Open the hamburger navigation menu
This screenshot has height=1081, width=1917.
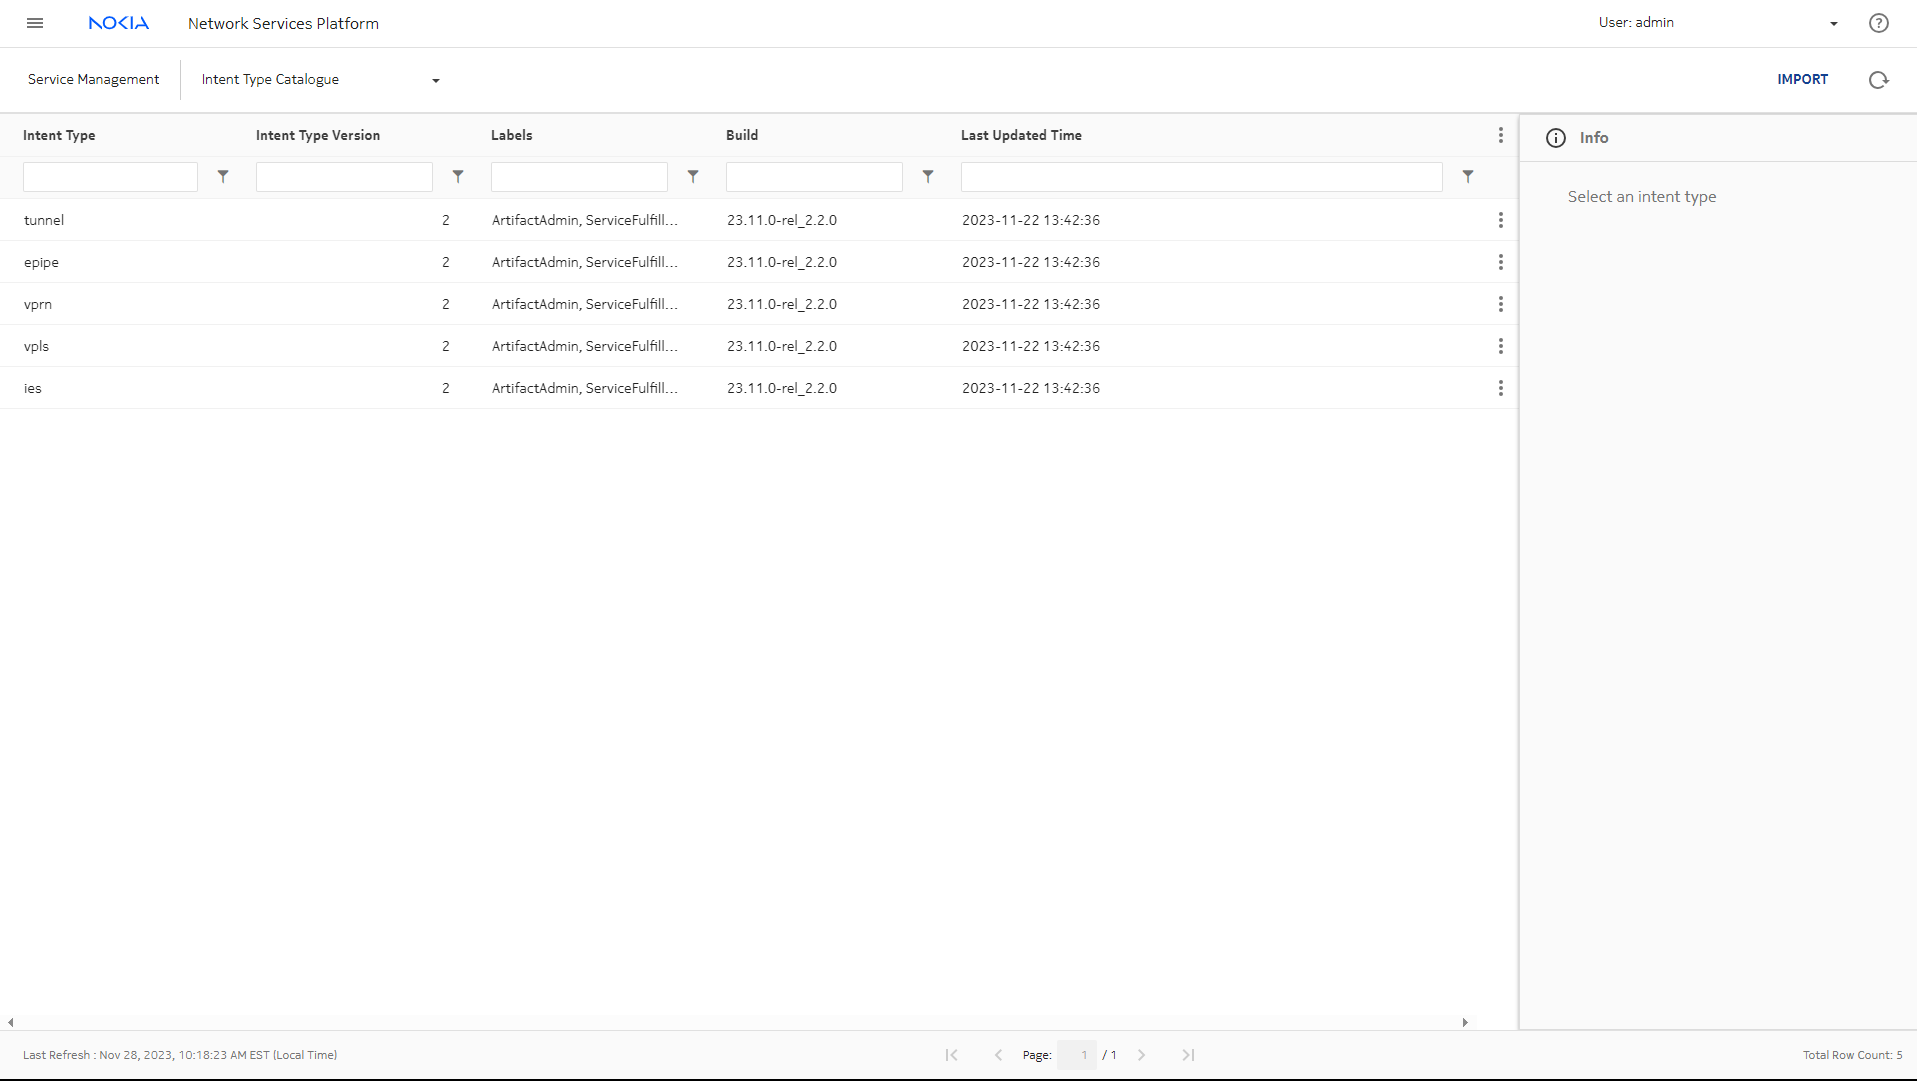click(x=35, y=23)
